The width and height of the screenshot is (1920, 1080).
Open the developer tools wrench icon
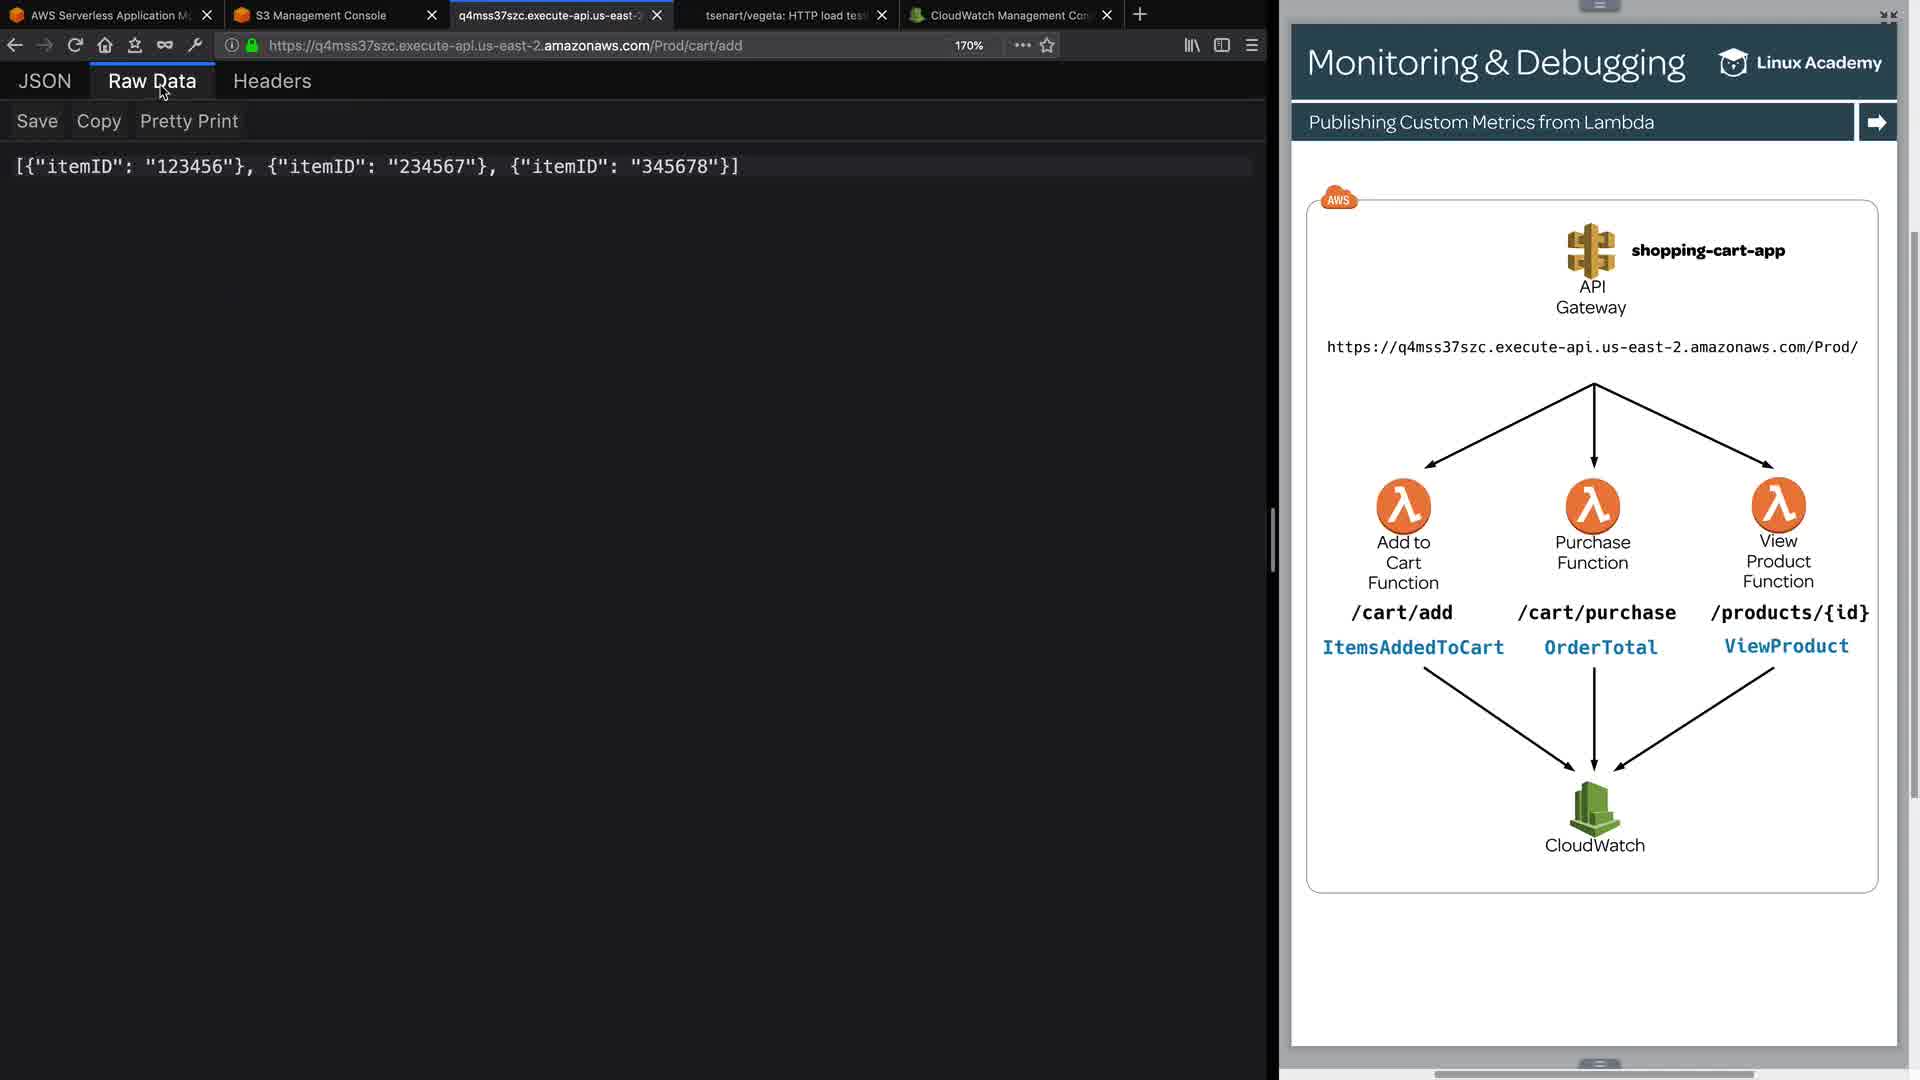tap(195, 45)
